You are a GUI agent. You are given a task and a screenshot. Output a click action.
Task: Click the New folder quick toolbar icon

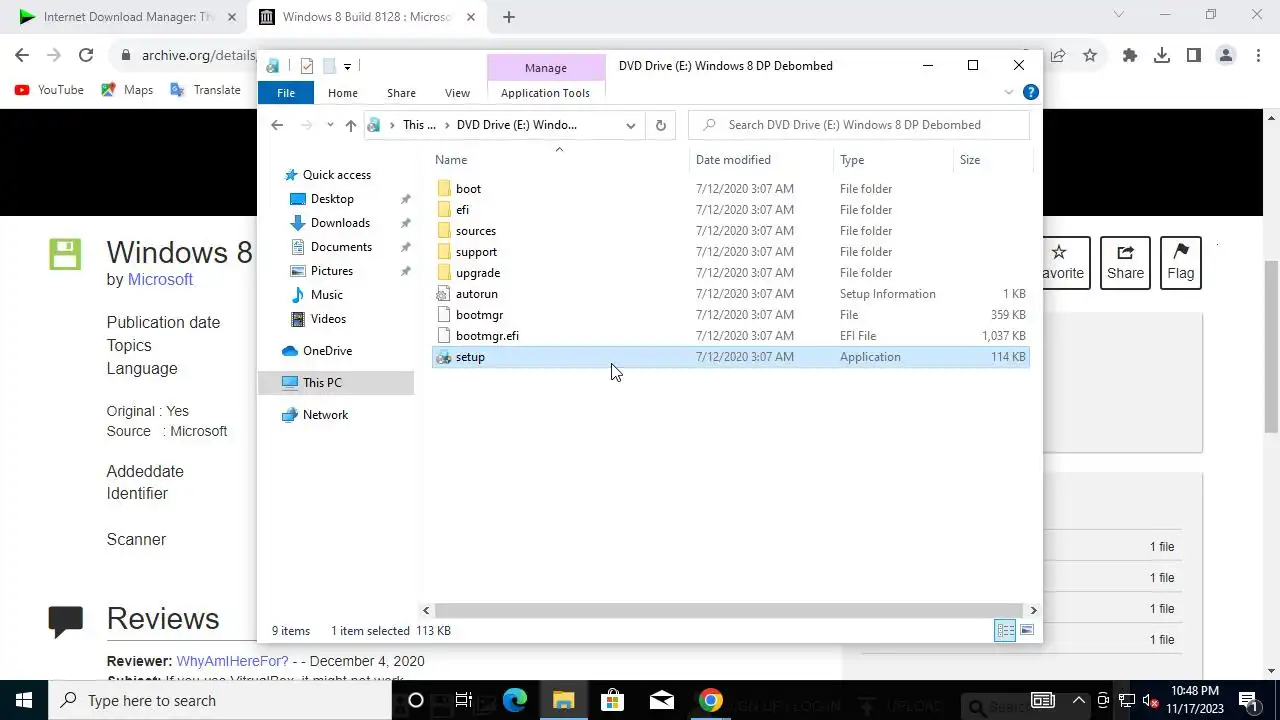click(x=328, y=66)
